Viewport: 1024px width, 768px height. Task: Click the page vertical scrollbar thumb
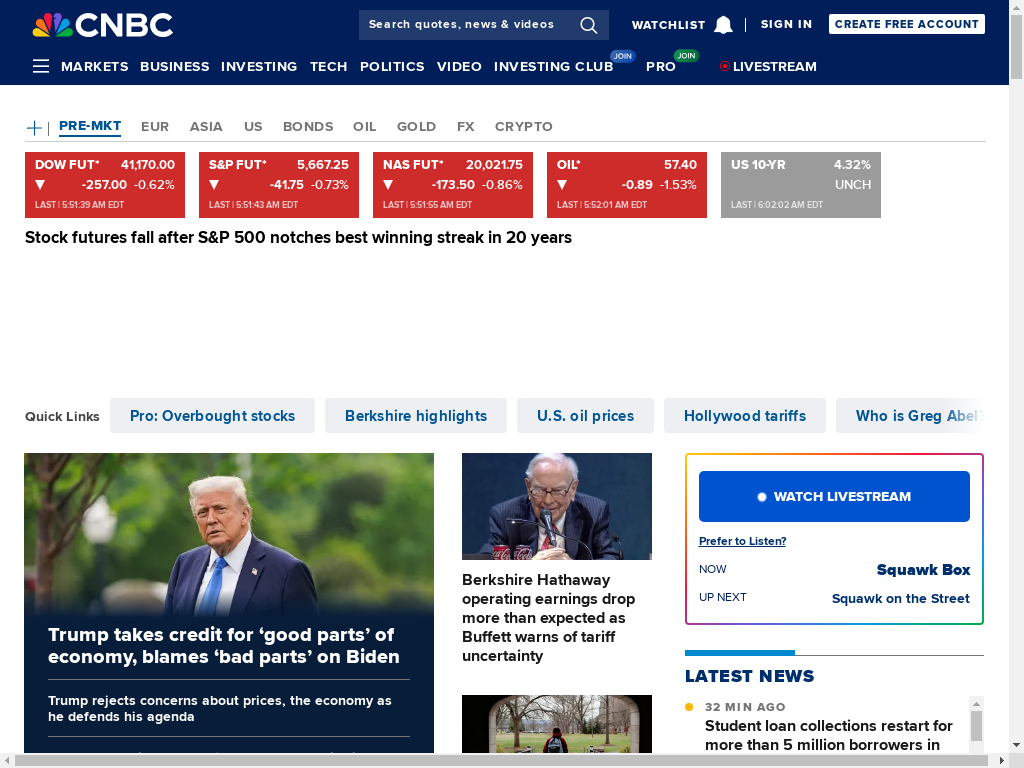coord(1017,46)
